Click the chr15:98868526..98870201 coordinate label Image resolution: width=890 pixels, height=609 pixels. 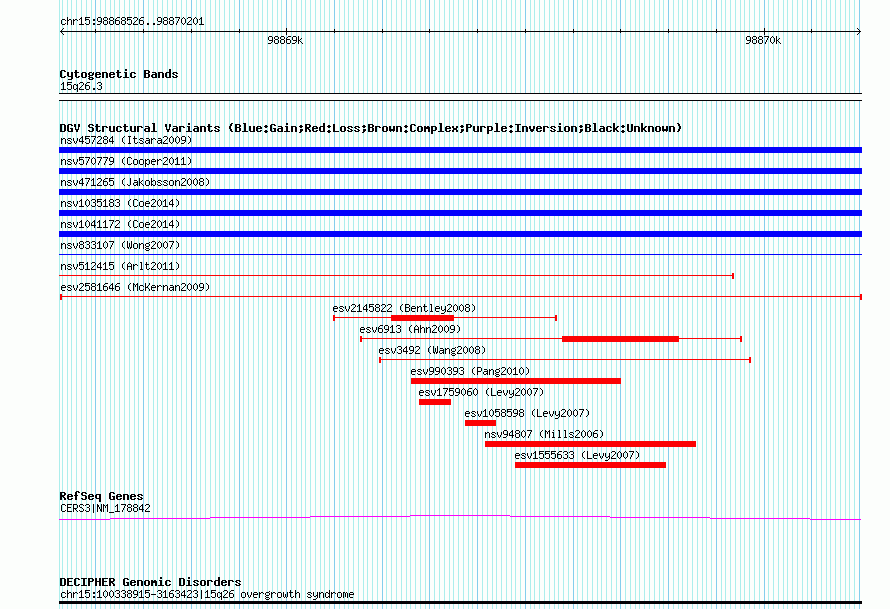click(132, 21)
